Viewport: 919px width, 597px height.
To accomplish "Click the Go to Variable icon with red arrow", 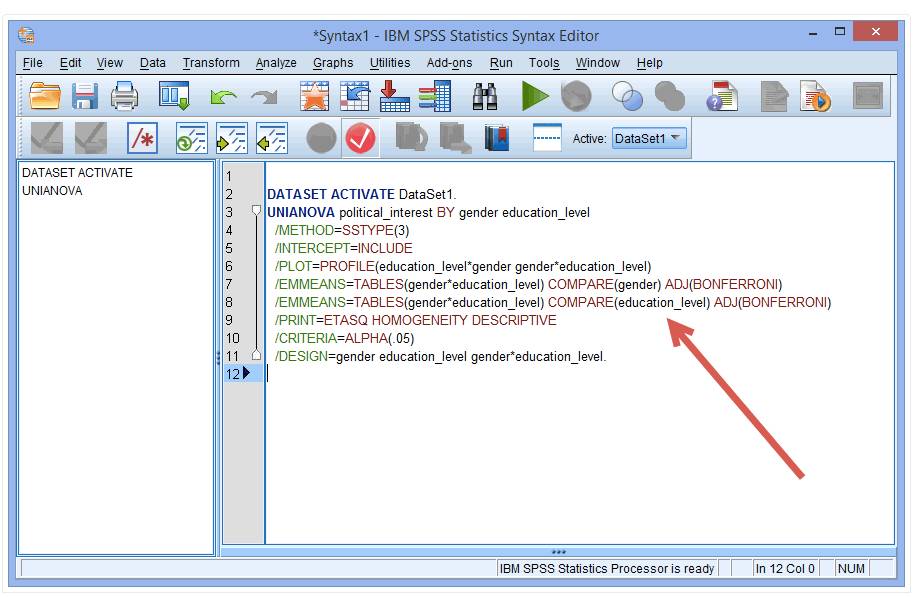I will pos(394,95).
